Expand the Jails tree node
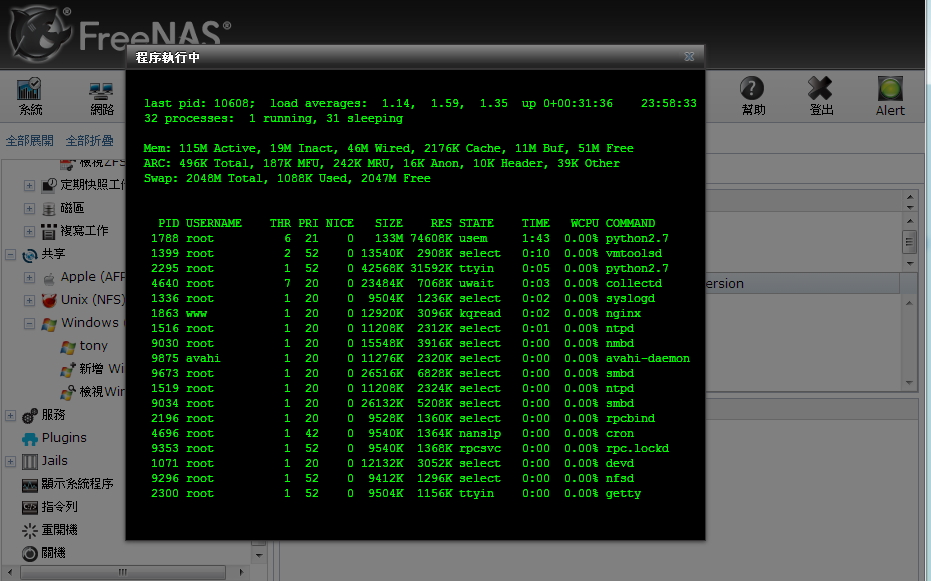This screenshot has height=581, width=931. [x=10, y=461]
